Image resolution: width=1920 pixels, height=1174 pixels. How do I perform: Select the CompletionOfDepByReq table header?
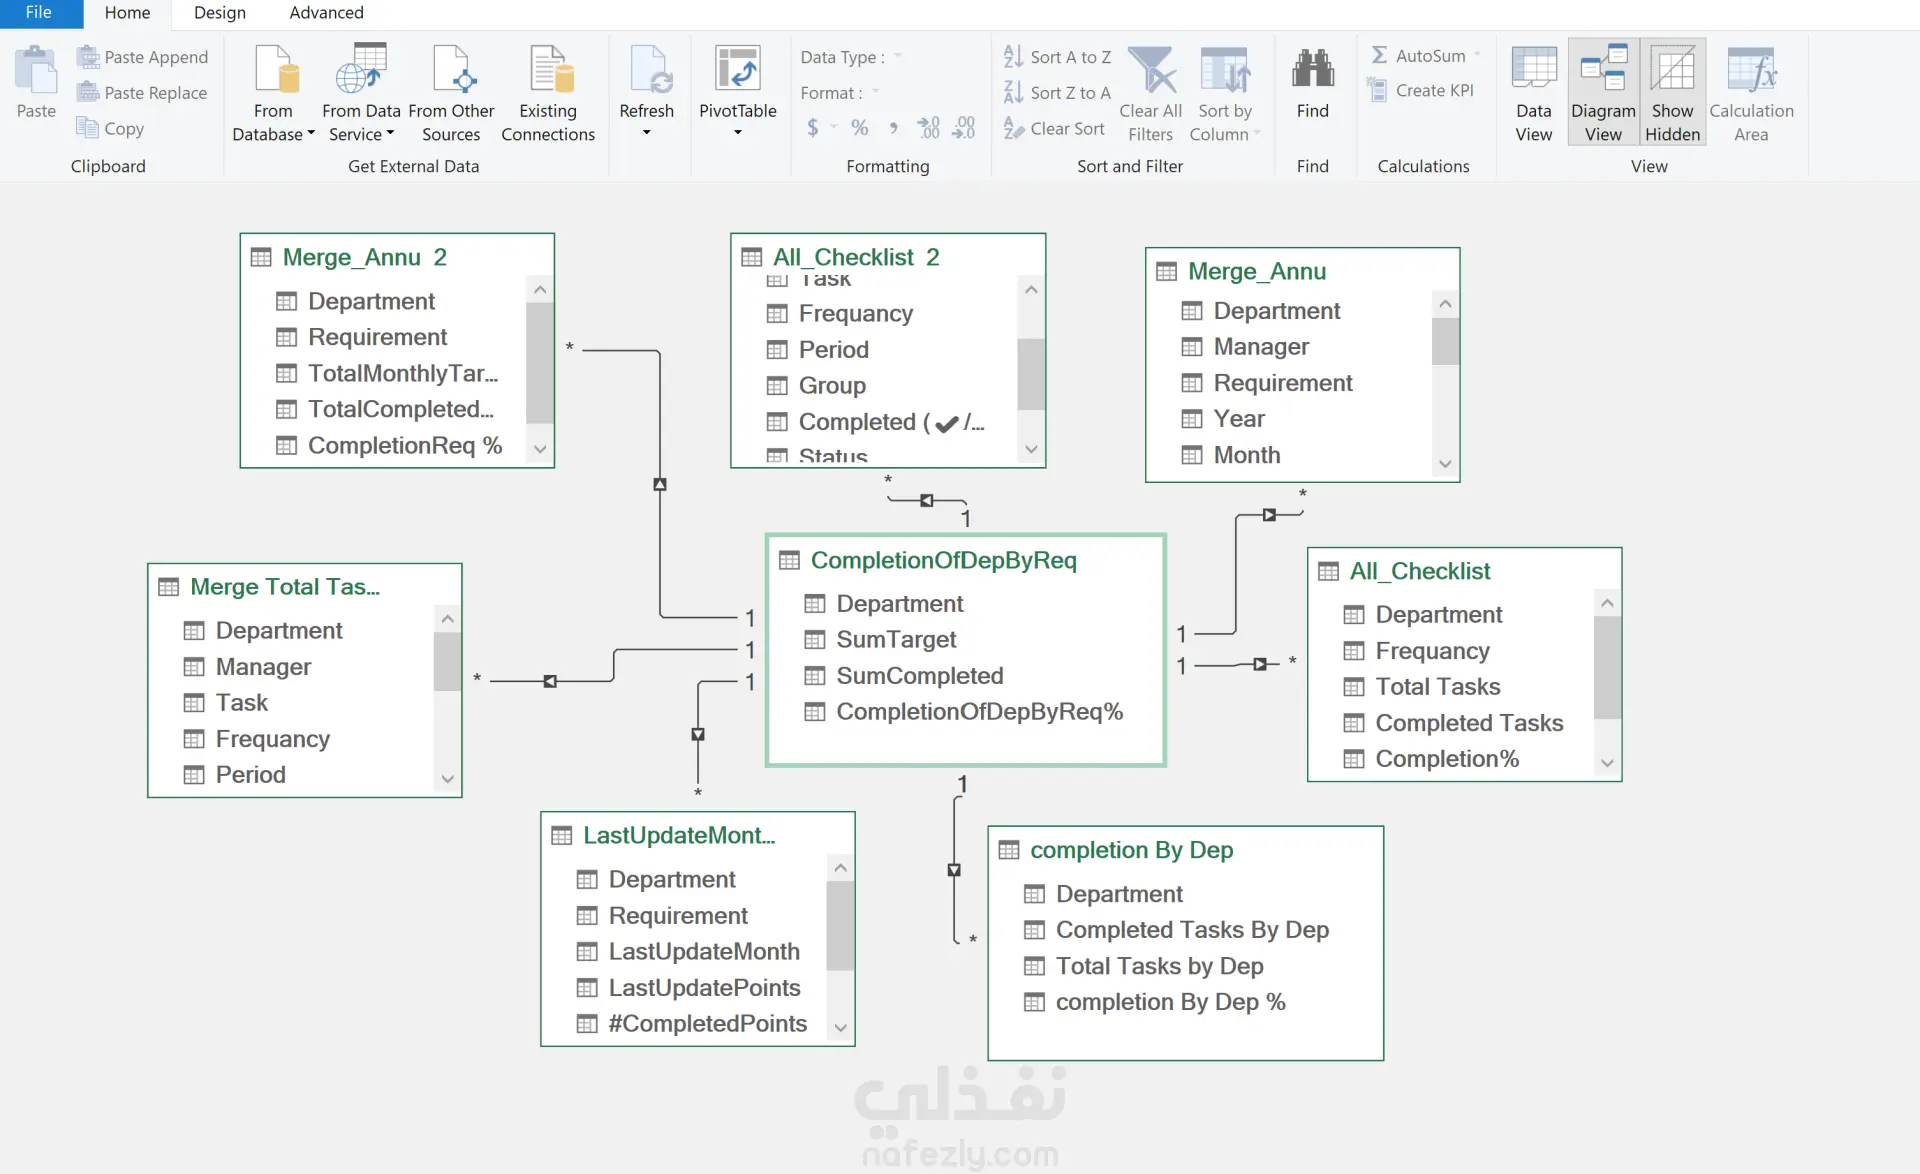pos(943,560)
